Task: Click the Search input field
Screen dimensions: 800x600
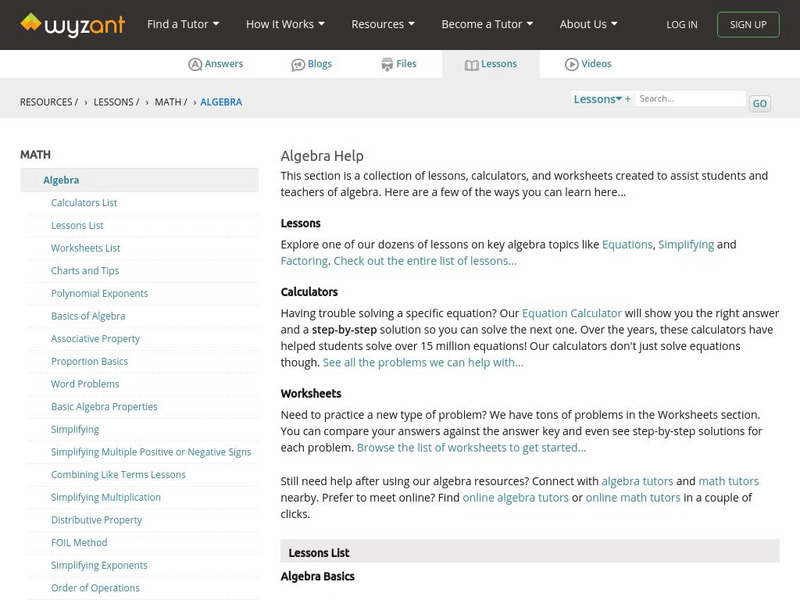Action: pos(691,99)
